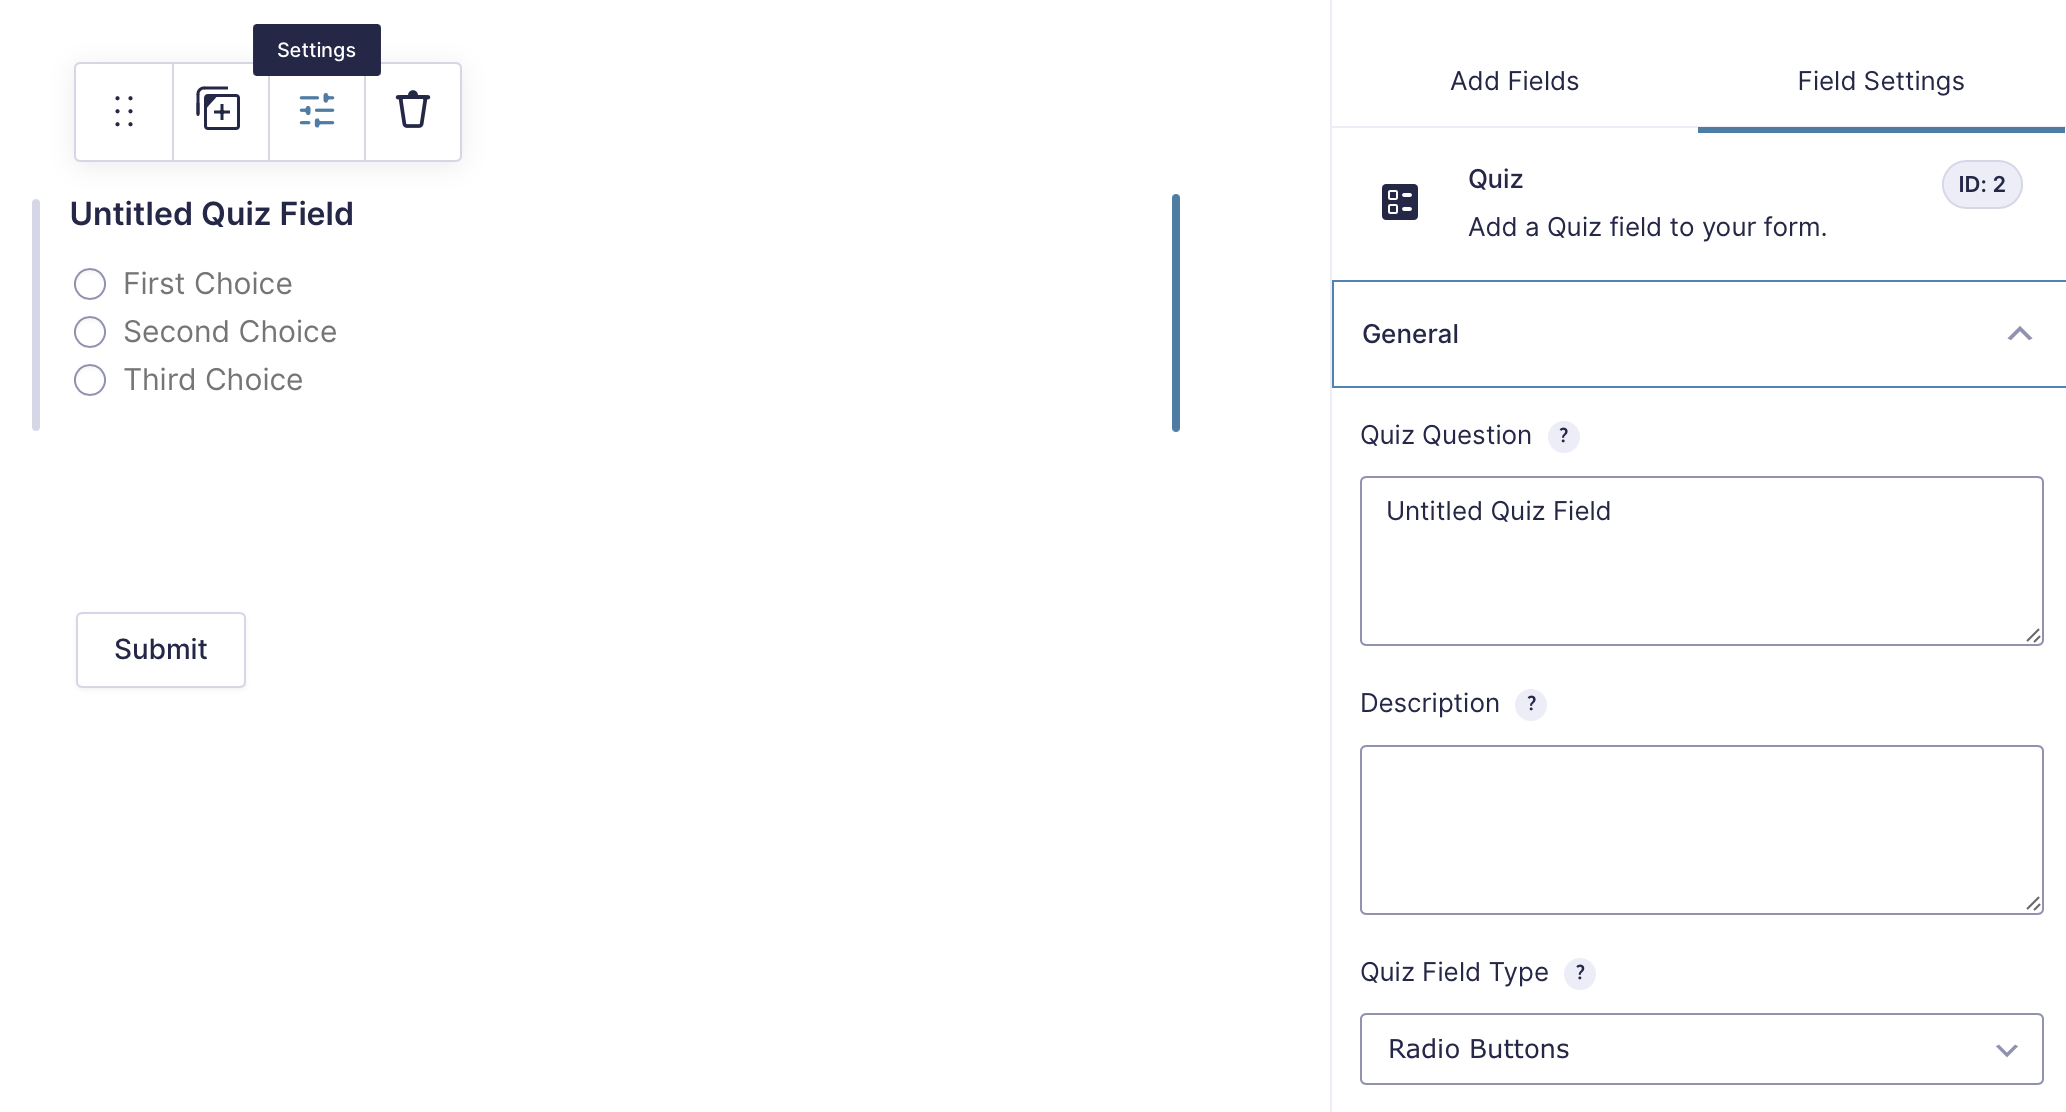Delete the quiz field with the trash icon
The width and height of the screenshot is (2066, 1112).
413,110
